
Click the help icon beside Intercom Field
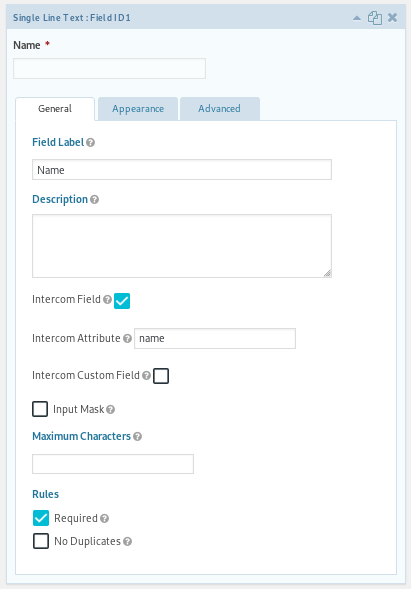click(x=107, y=300)
